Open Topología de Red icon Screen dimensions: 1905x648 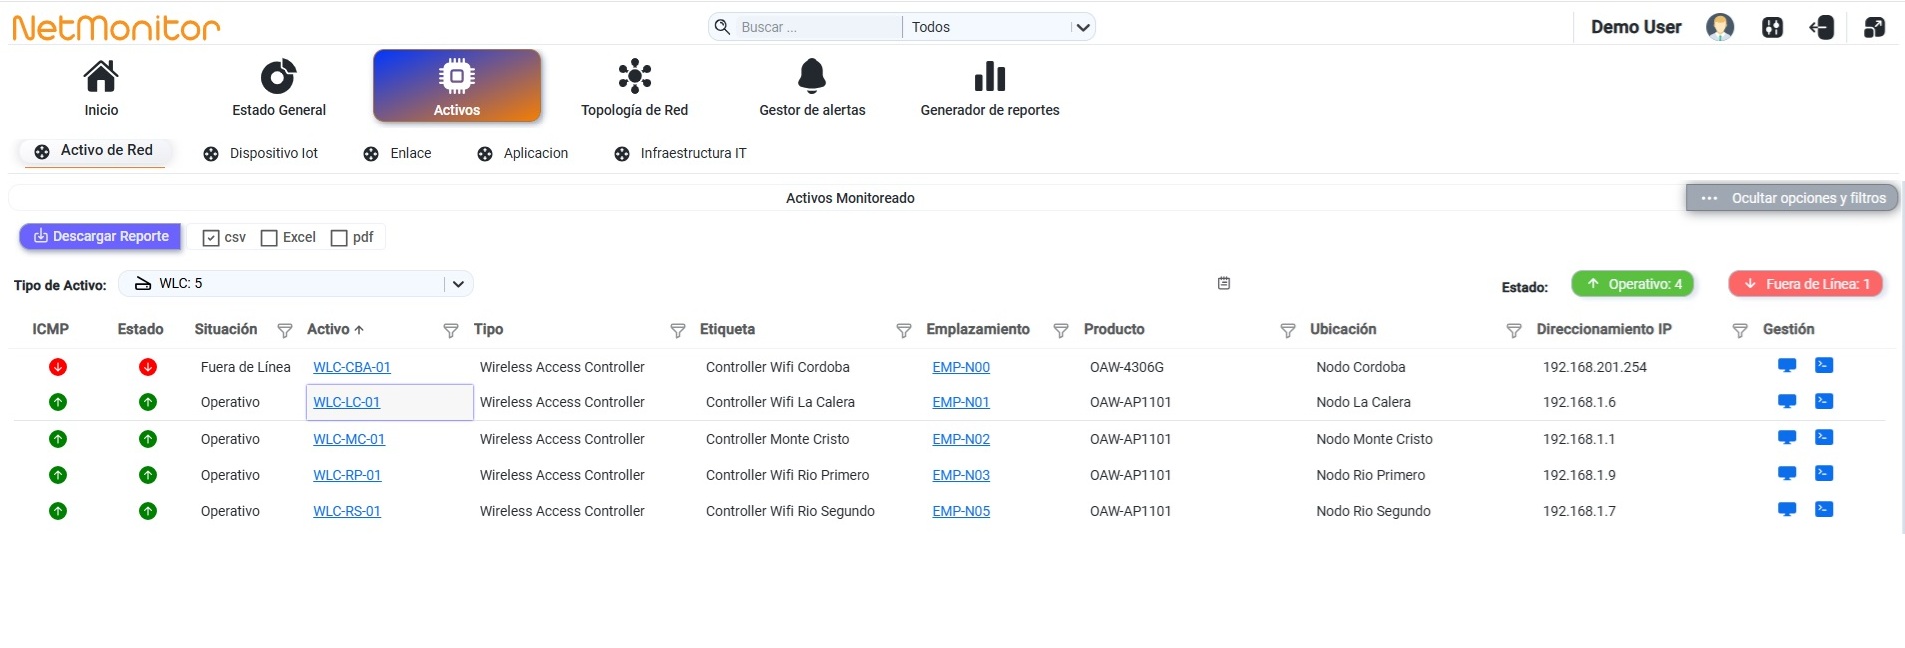coord(635,76)
